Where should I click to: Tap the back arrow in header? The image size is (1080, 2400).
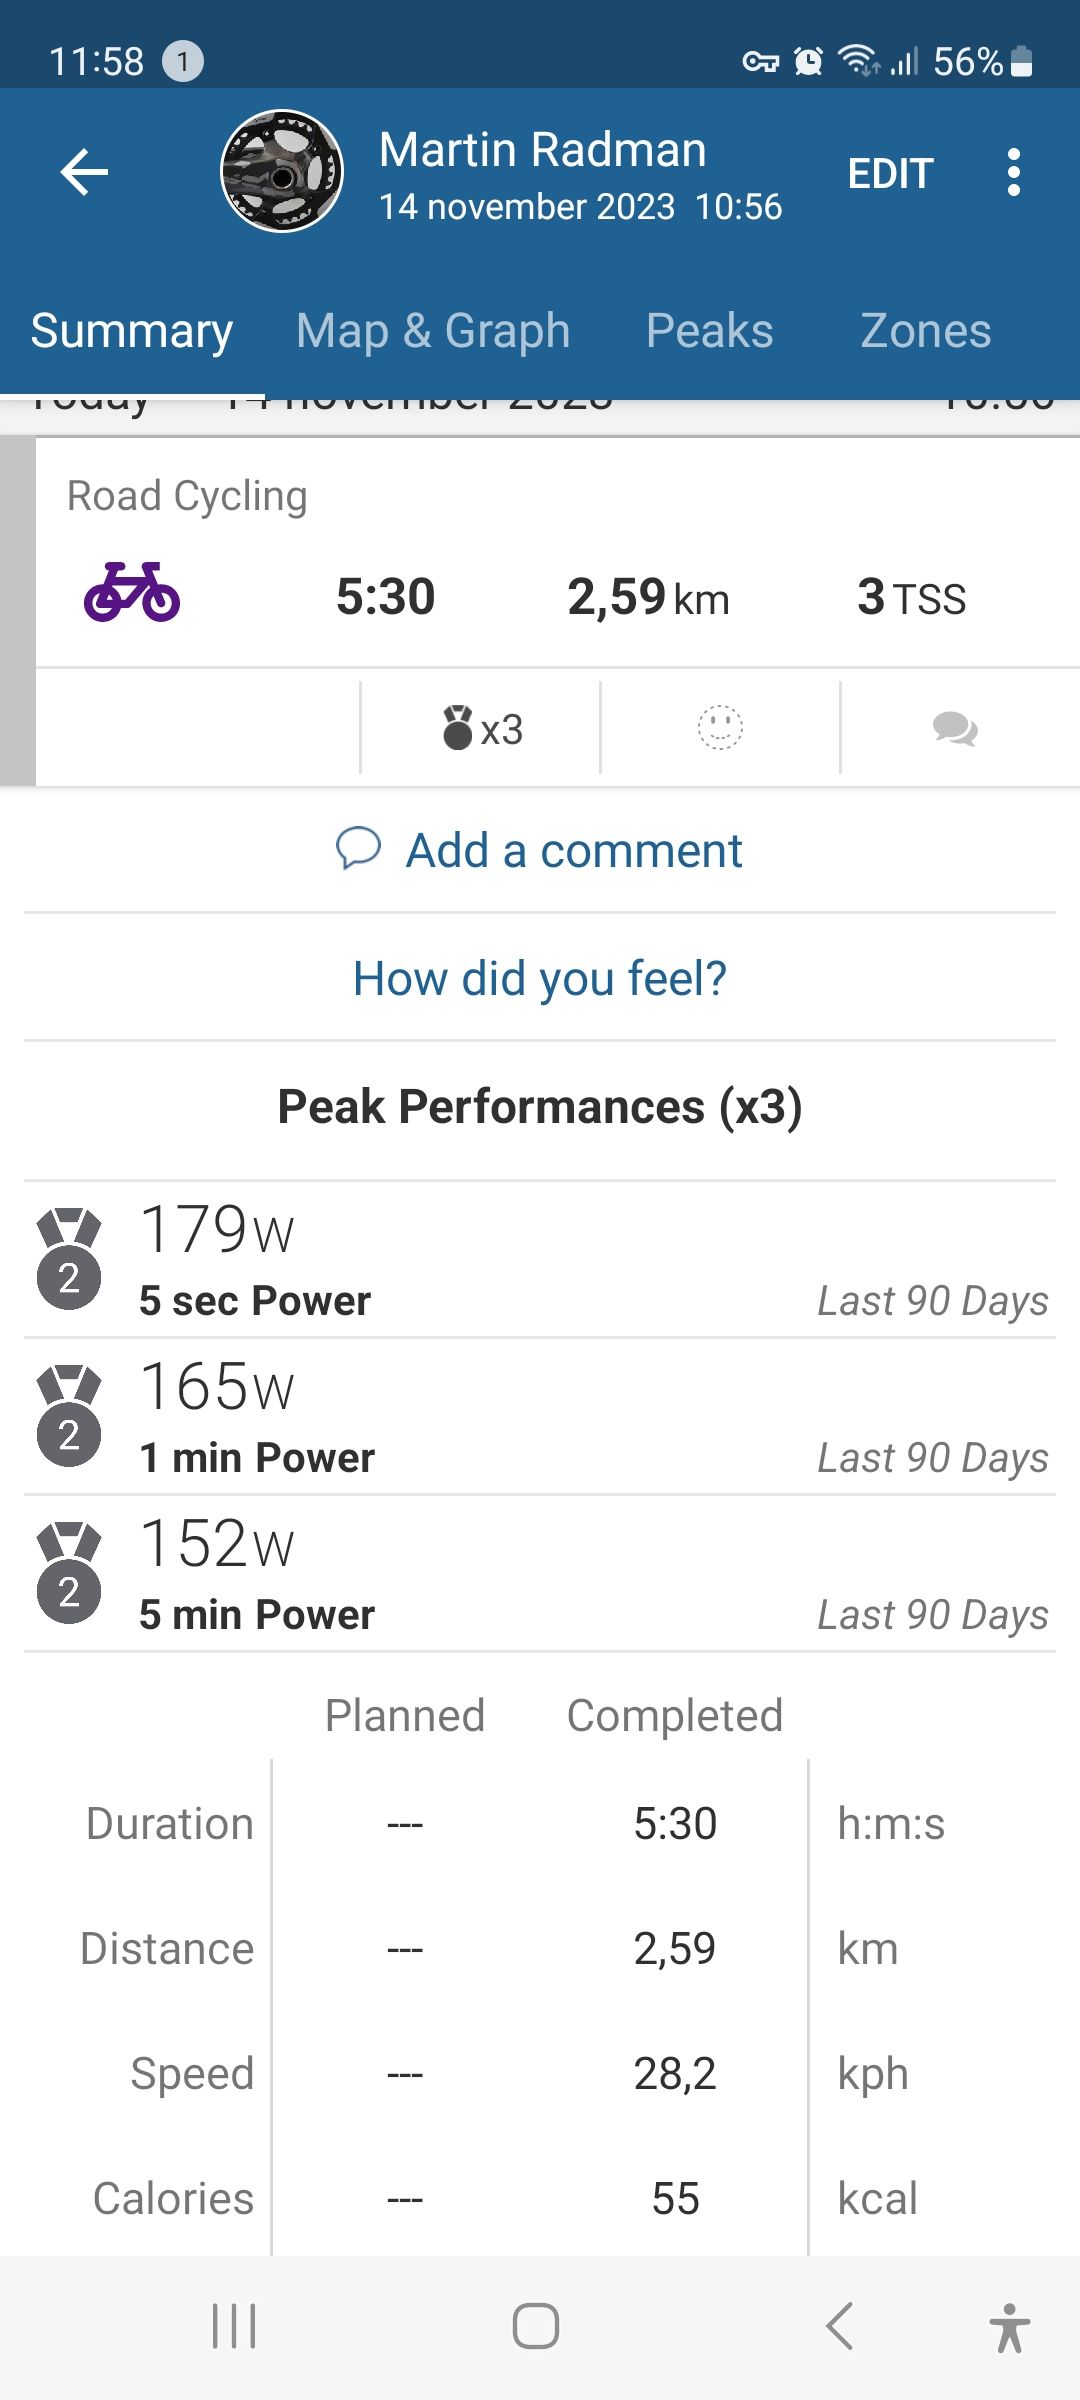coord(84,172)
